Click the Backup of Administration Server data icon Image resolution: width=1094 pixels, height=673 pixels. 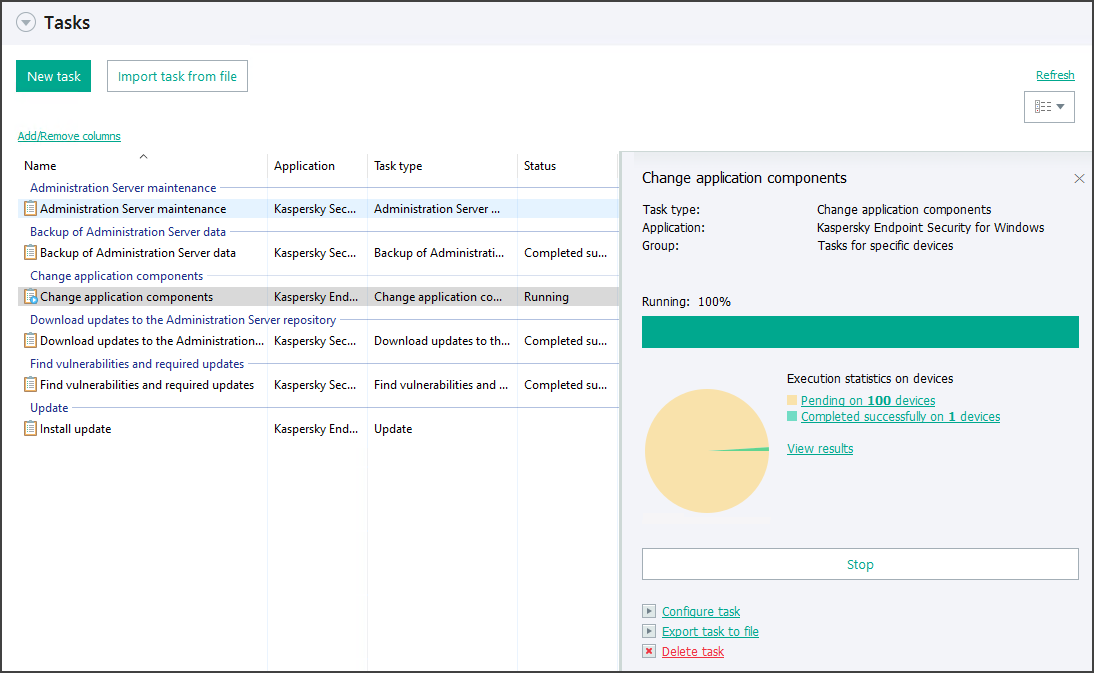tap(30, 253)
